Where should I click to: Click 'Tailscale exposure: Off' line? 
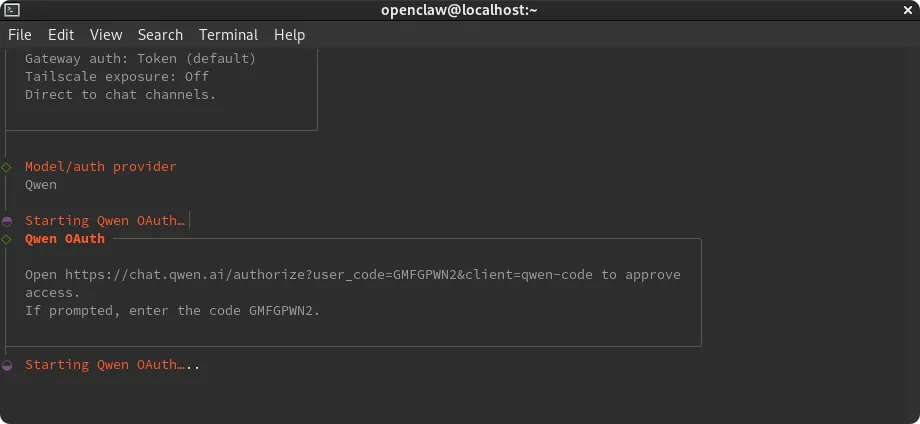117,77
